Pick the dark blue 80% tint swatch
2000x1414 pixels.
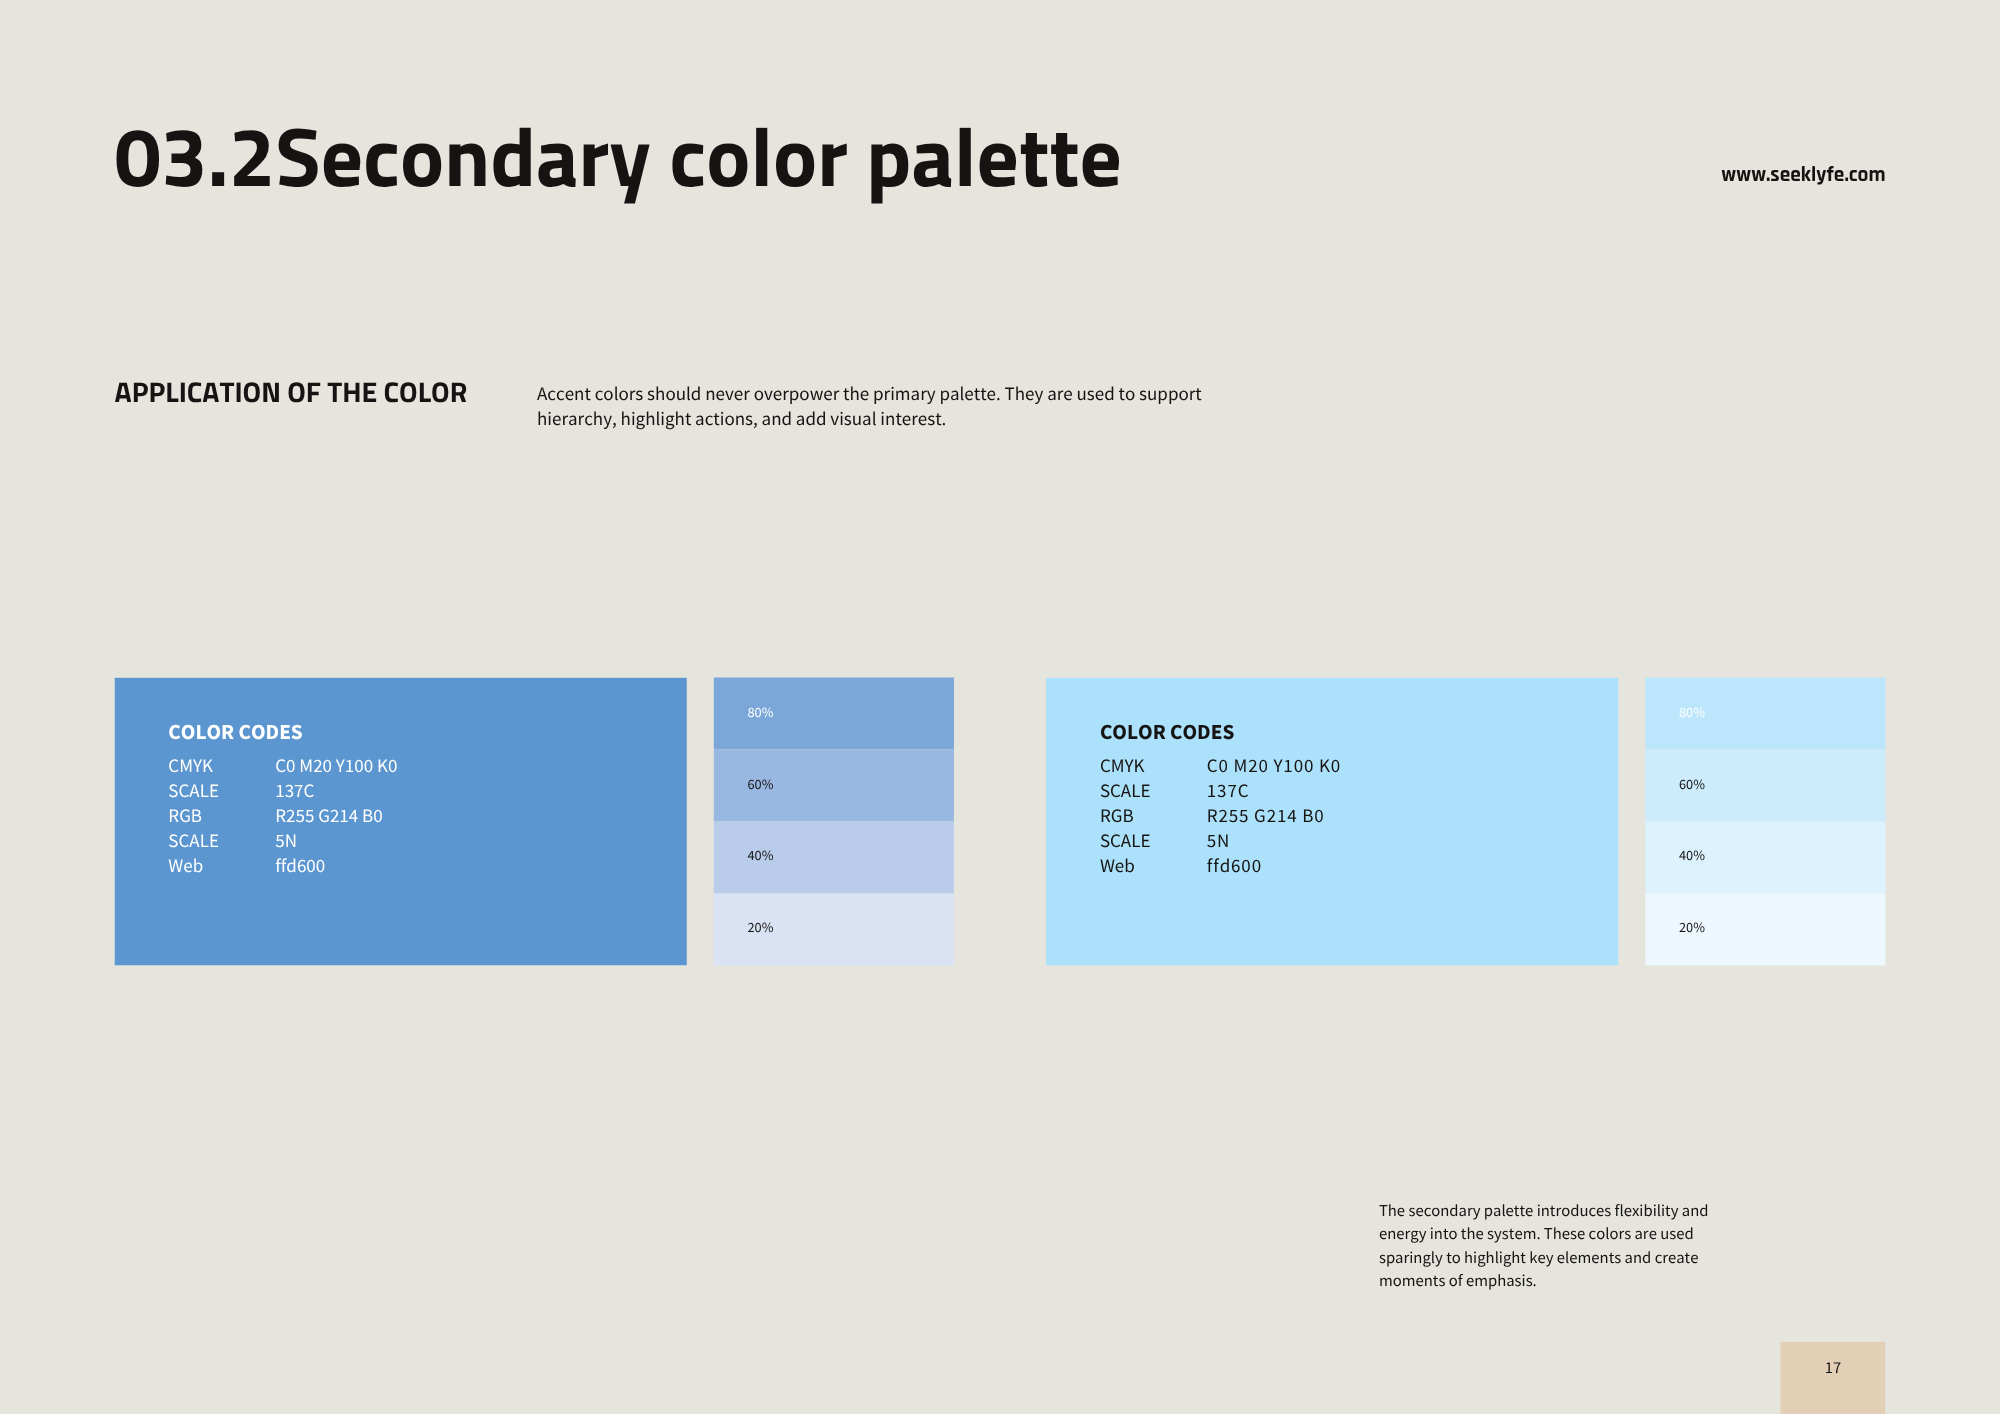click(x=834, y=713)
